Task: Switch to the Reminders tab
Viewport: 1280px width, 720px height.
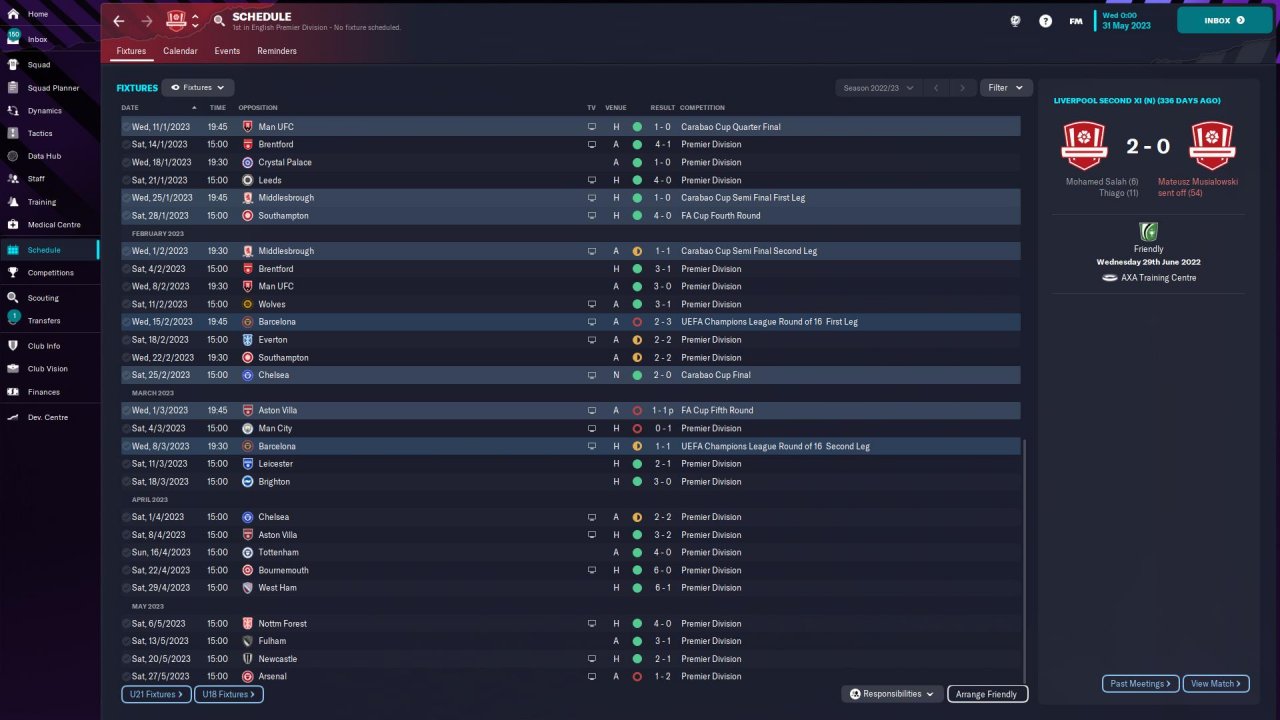Action: click(x=277, y=51)
